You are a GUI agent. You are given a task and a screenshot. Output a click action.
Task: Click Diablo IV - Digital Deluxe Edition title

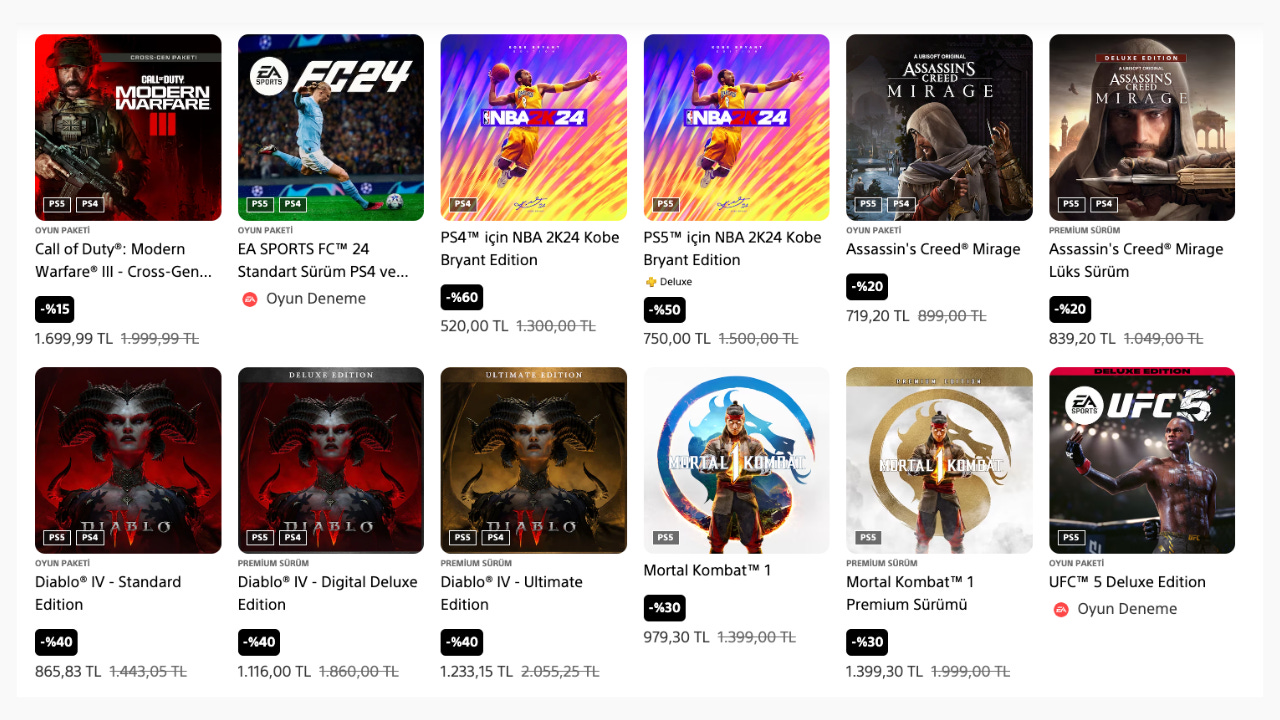pos(328,593)
